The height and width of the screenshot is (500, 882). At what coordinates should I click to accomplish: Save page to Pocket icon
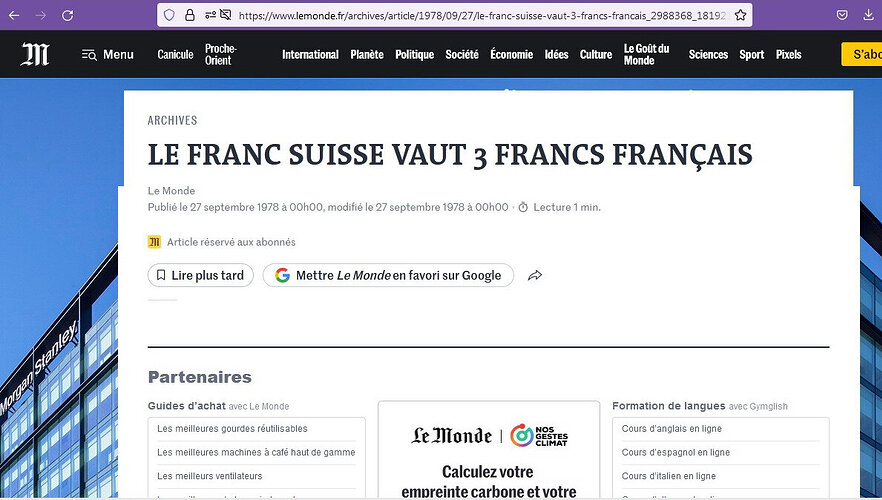point(842,15)
